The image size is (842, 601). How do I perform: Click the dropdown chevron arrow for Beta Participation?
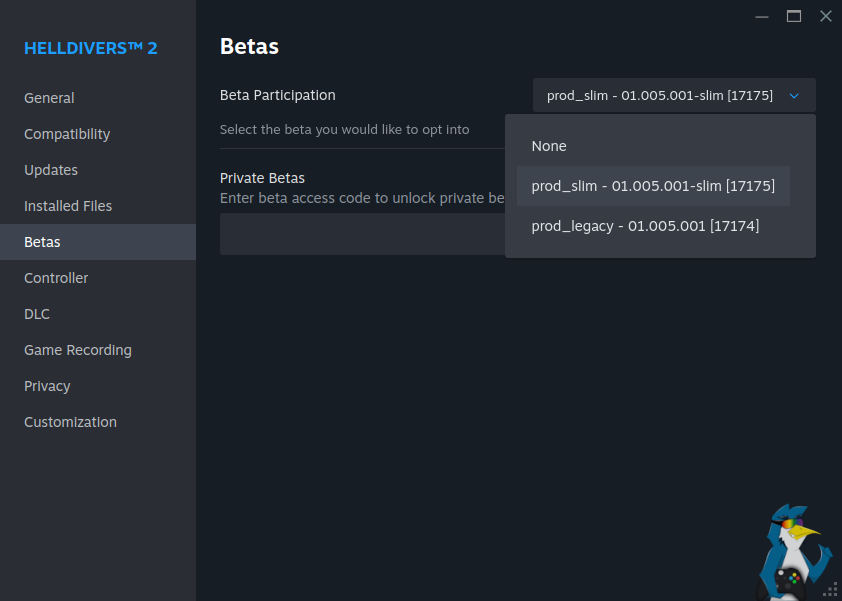click(794, 96)
